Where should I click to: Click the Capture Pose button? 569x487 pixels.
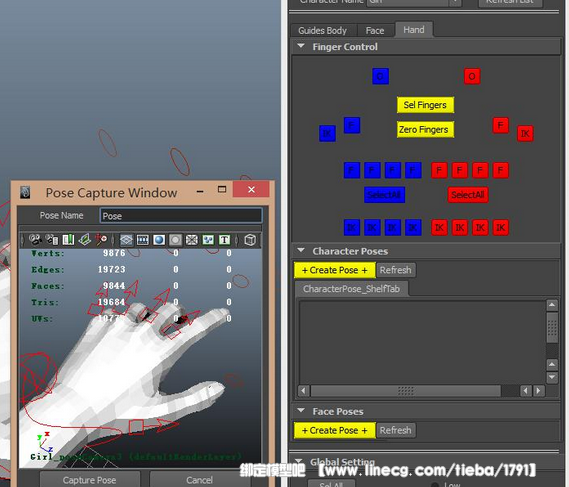pyautogui.click(x=90, y=480)
